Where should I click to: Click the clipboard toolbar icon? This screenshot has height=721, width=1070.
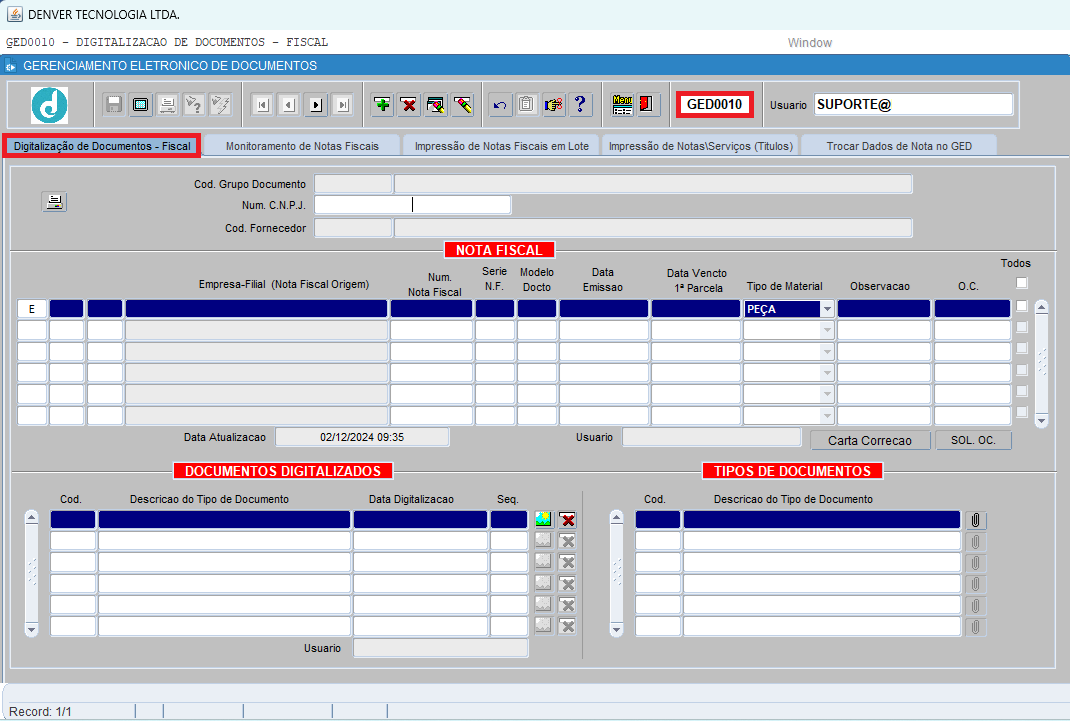526,104
